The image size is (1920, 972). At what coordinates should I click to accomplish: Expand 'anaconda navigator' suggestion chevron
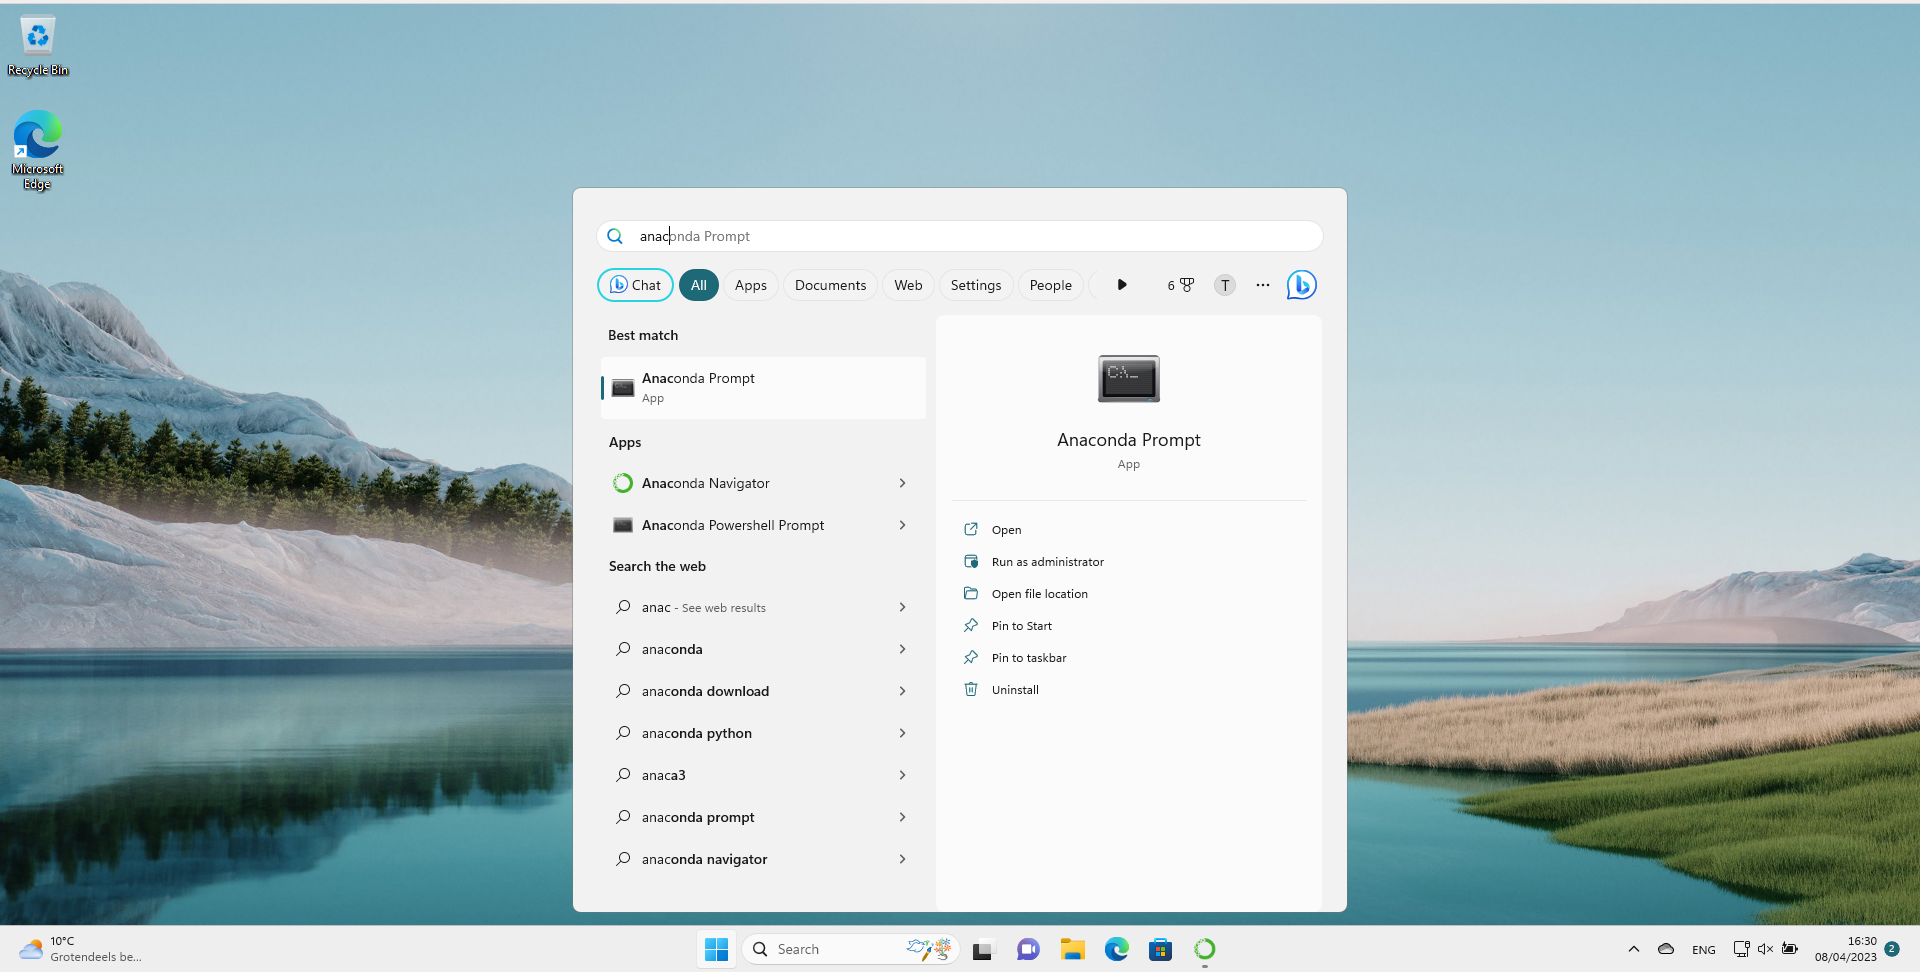point(902,859)
